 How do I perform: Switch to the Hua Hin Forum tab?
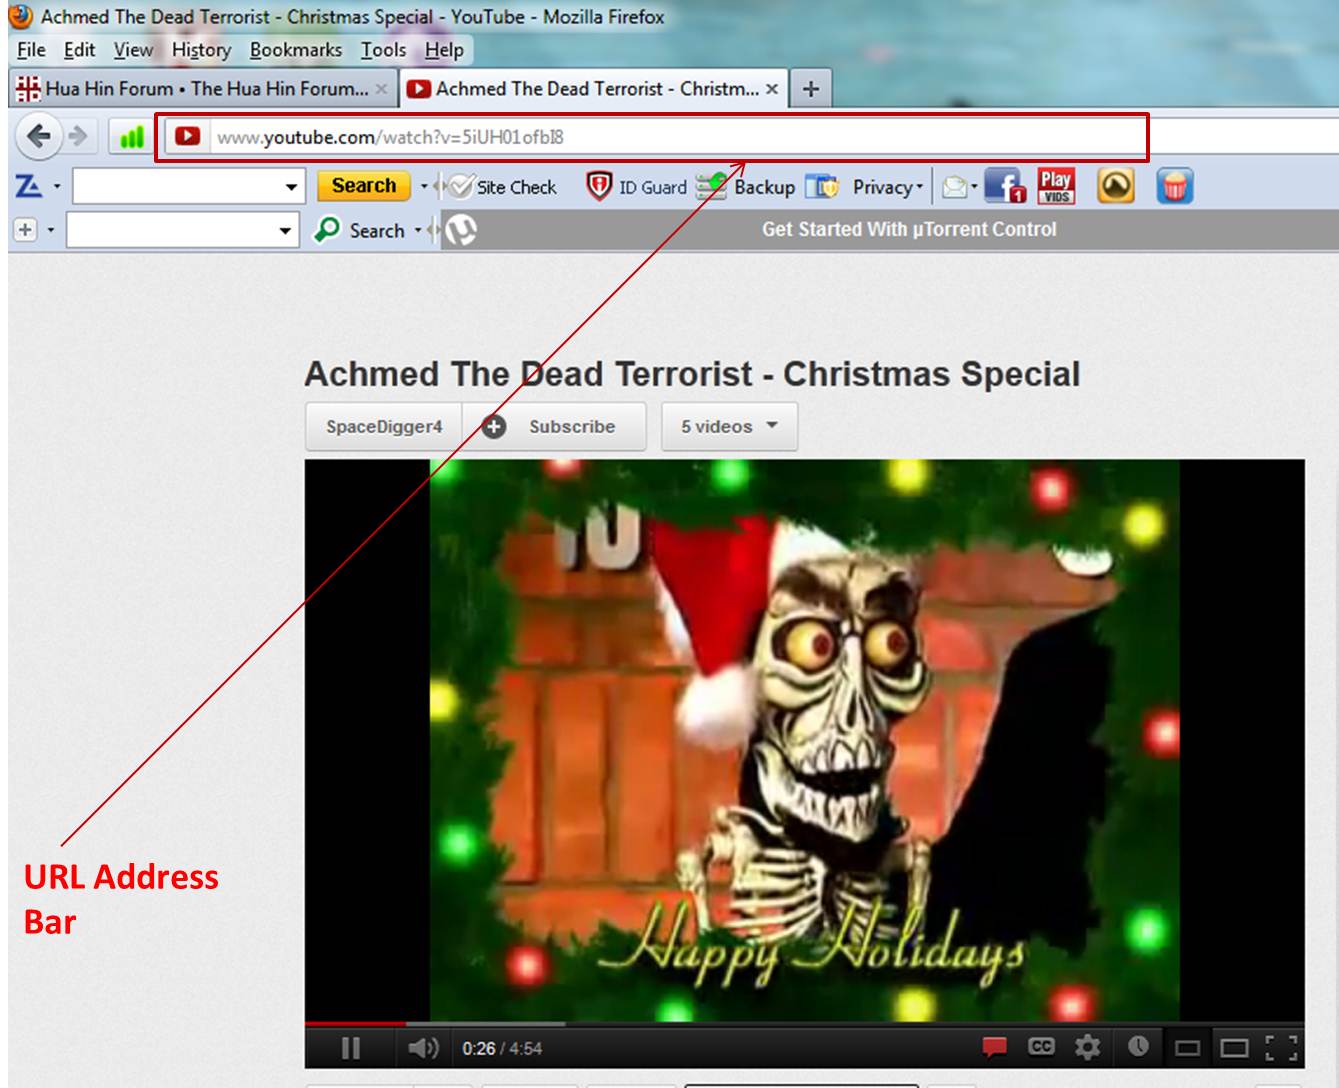point(203,89)
